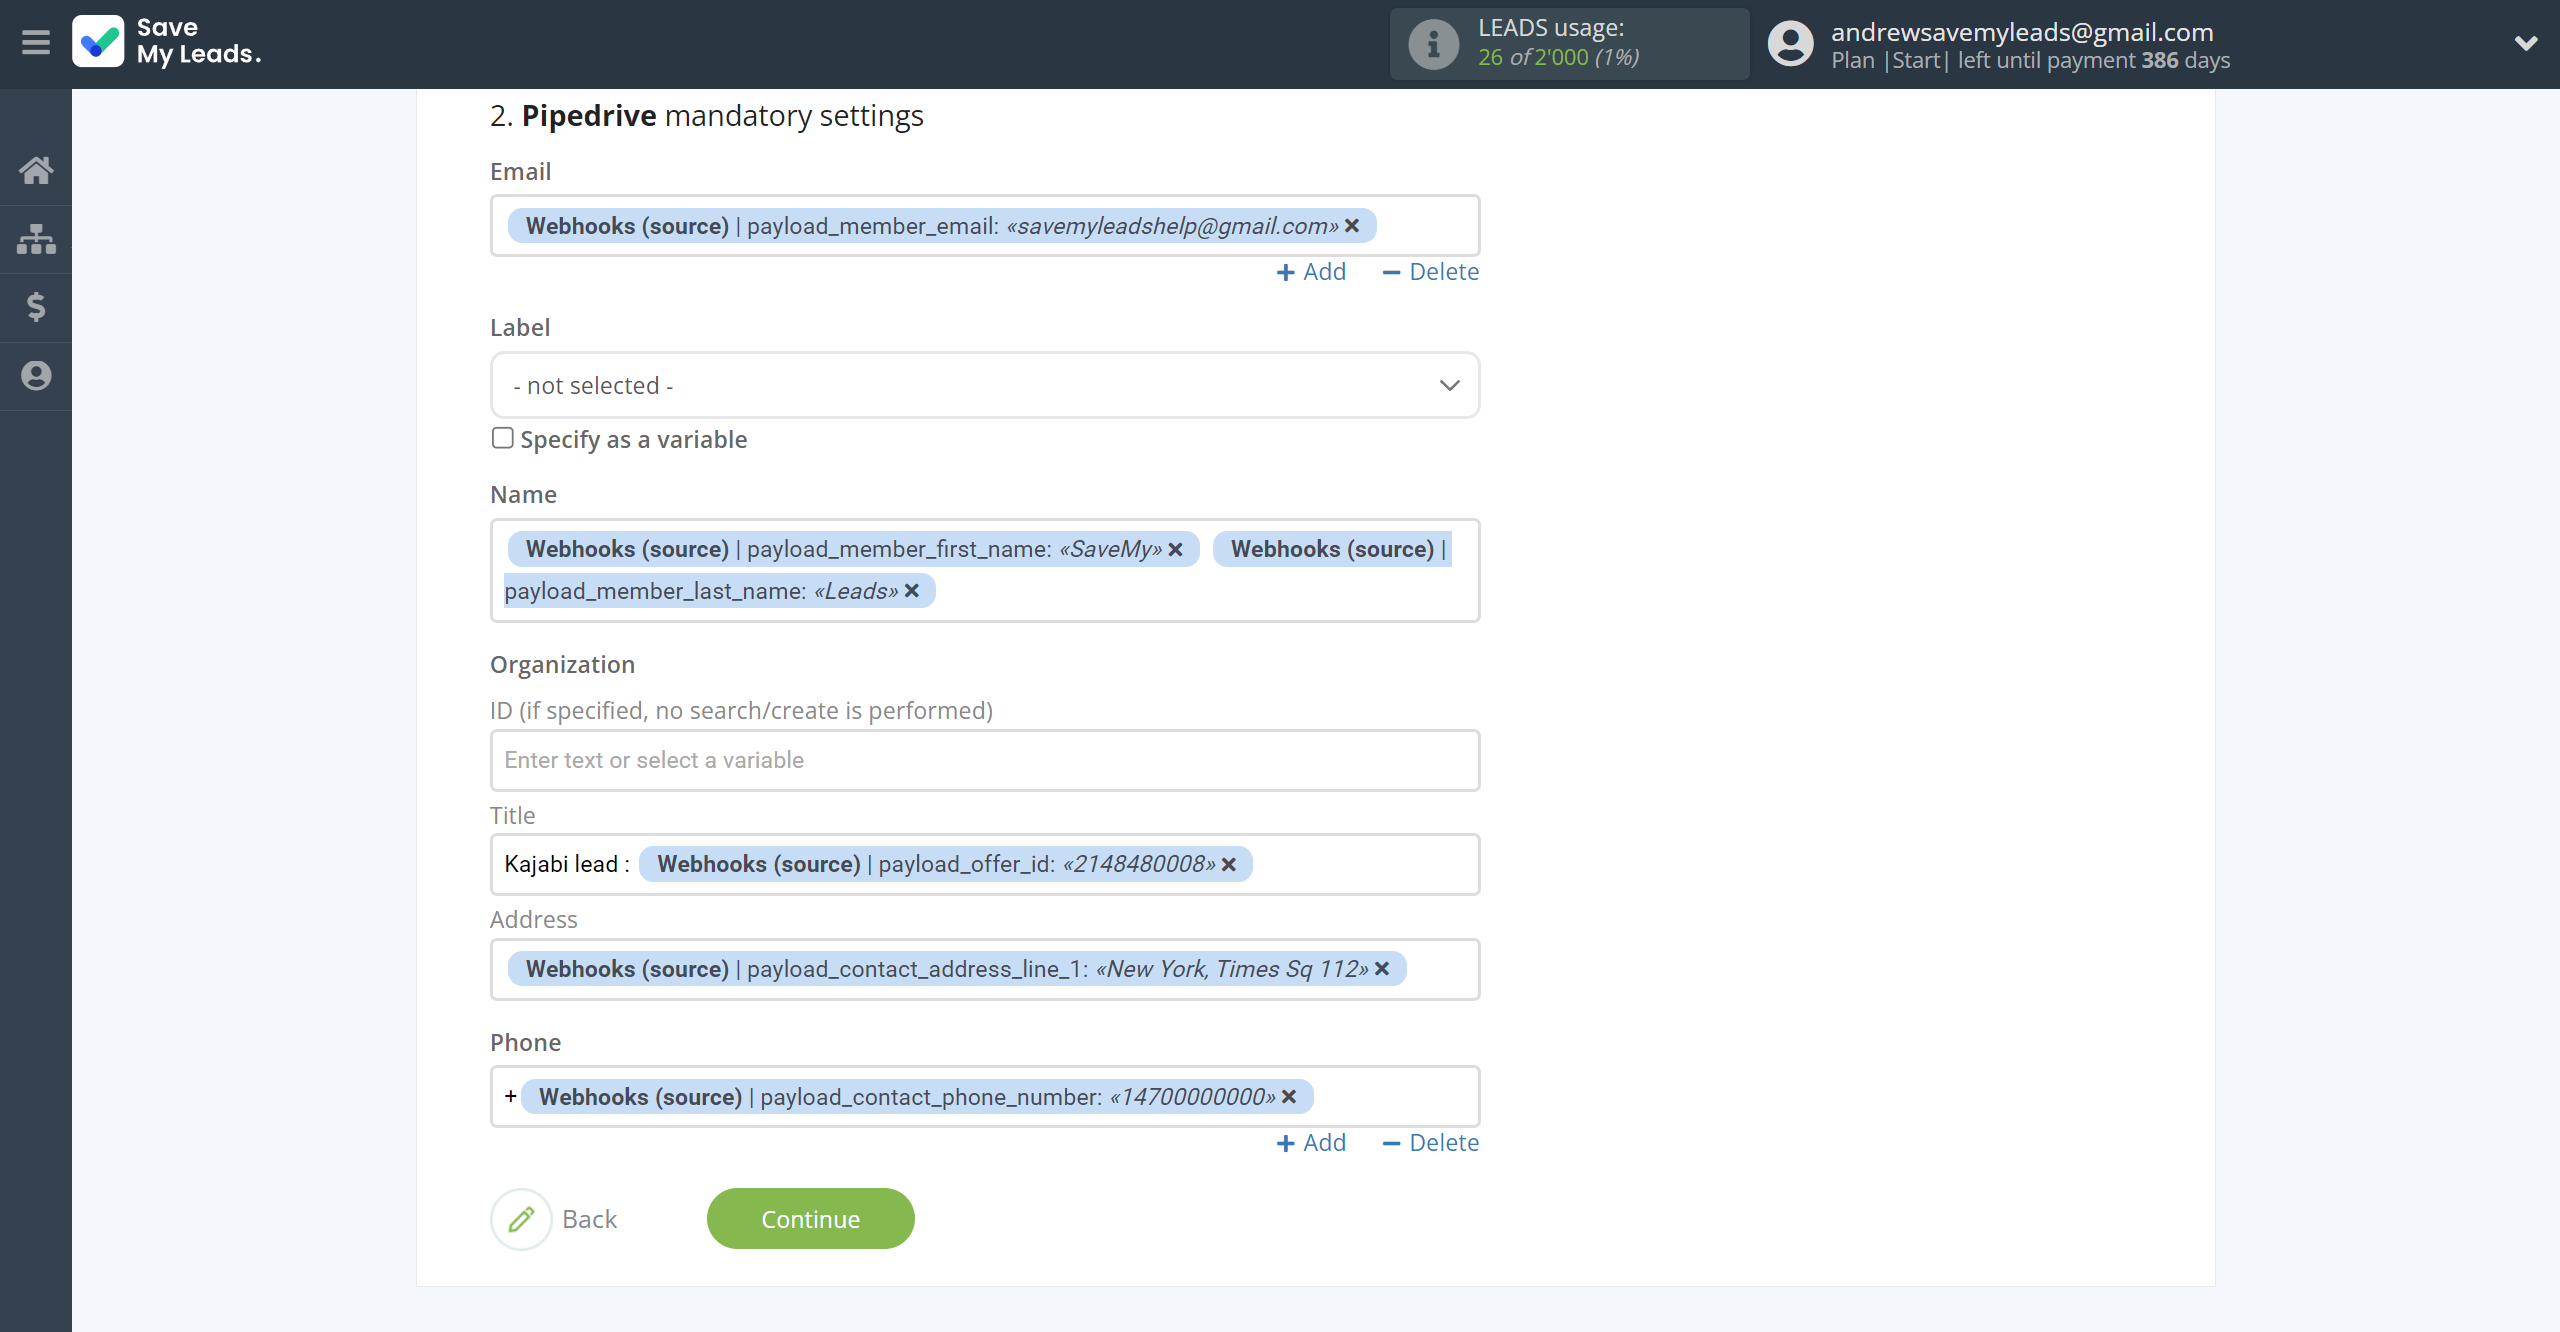Click the Back pencil icon
The width and height of the screenshot is (2560, 1332).
521,1219
